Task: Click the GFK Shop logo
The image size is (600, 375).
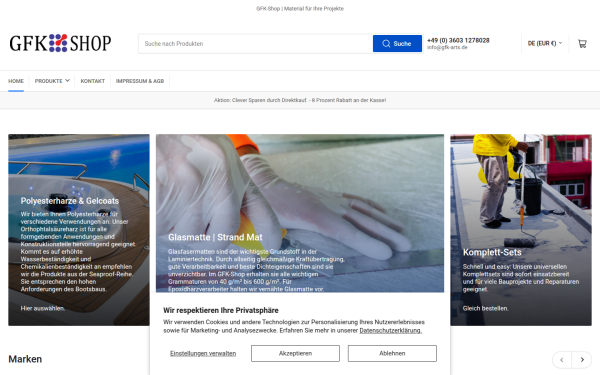Action: coord(60,43)
